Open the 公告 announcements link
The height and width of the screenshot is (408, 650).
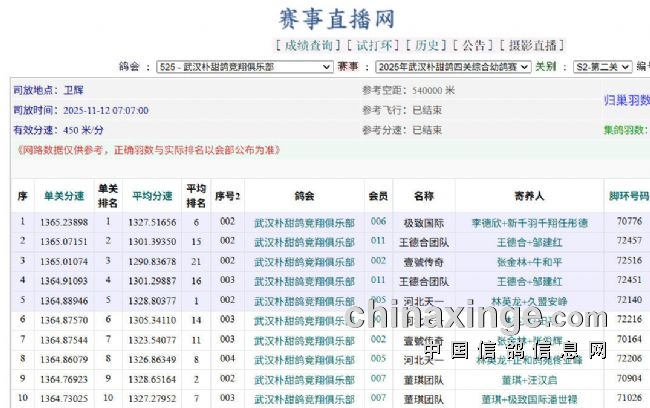(474, 45)
